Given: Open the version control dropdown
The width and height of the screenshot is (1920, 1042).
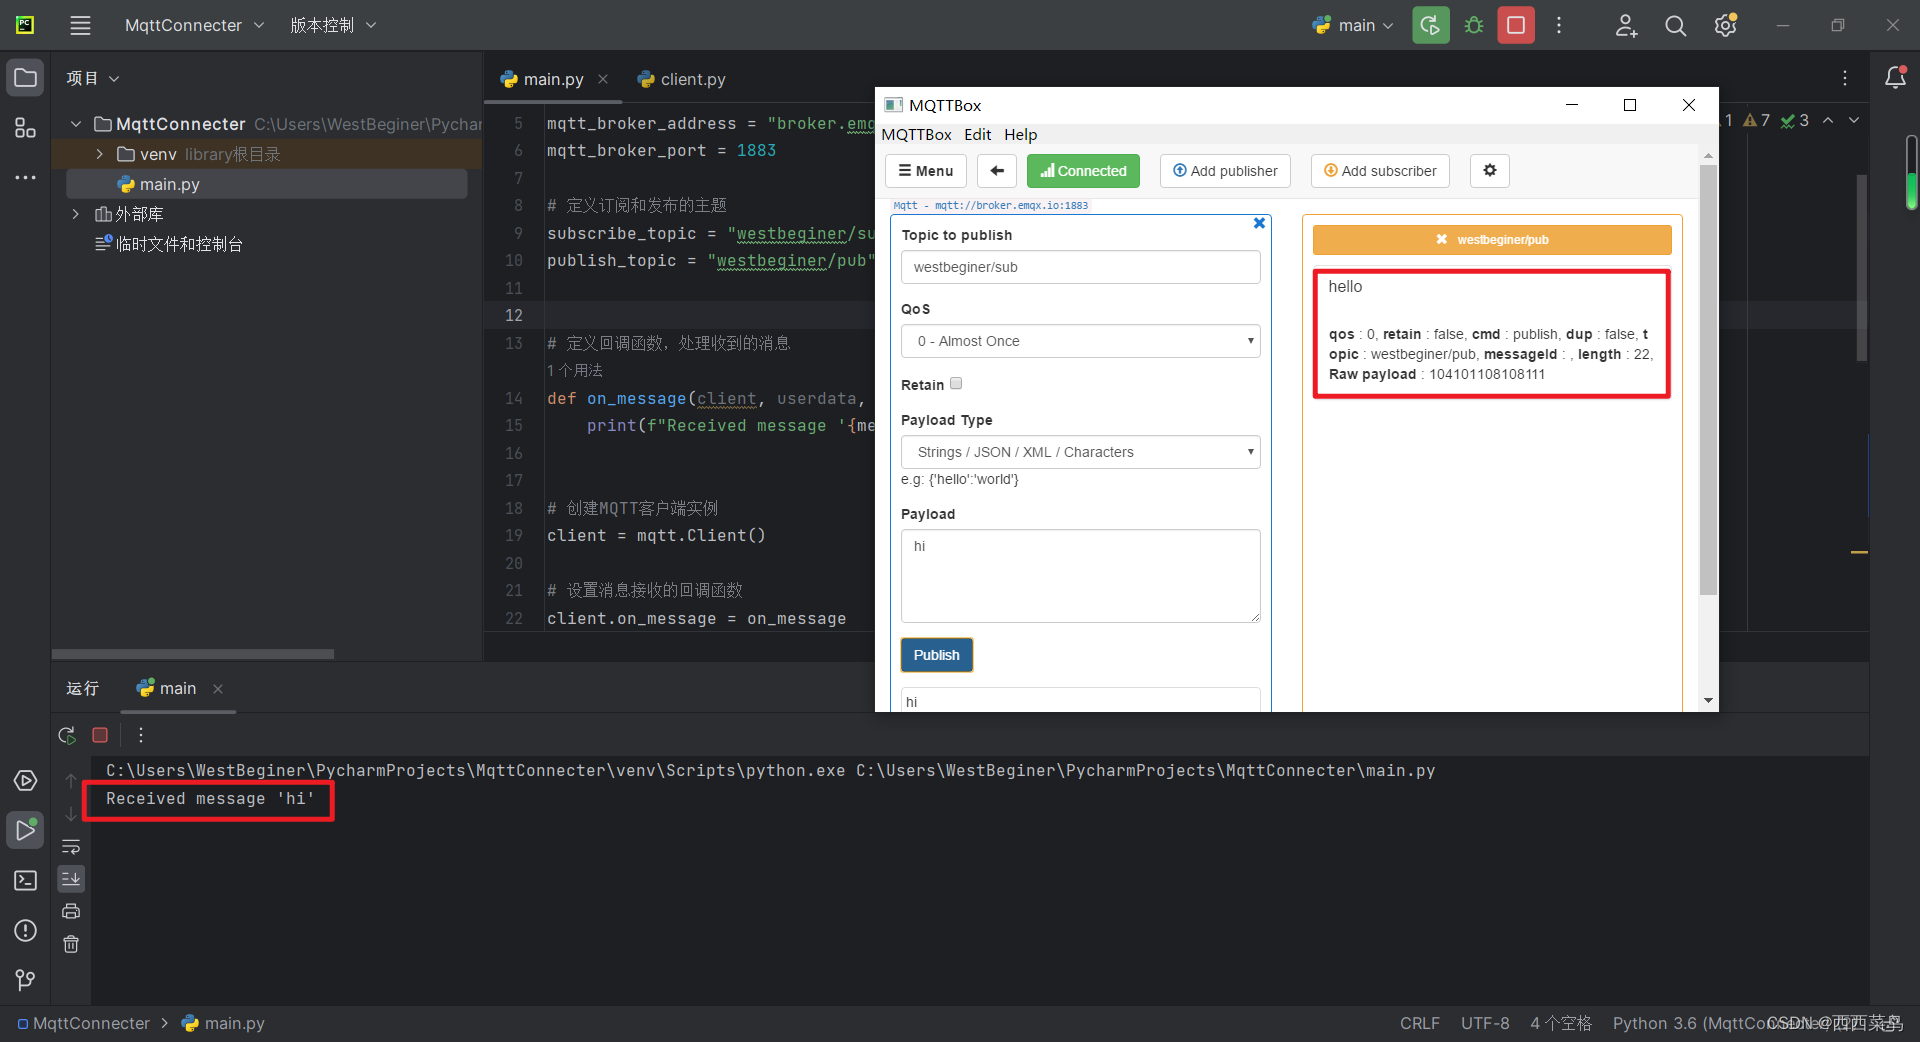Looking at the screenshot, I should click(333, 25).
